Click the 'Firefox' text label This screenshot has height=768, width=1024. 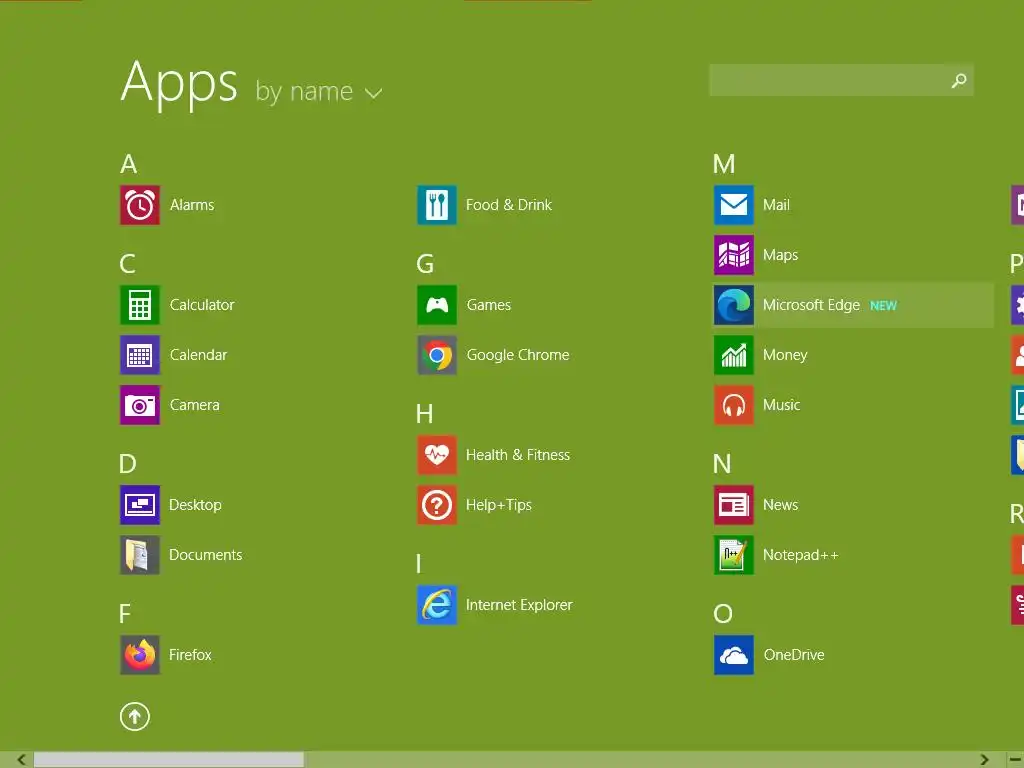pyautogui.click(x=190, y=655)
